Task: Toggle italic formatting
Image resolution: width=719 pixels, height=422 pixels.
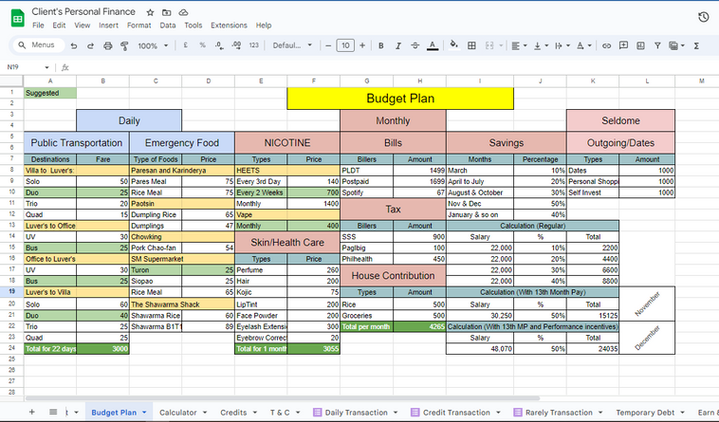Action: coord(398,45)
